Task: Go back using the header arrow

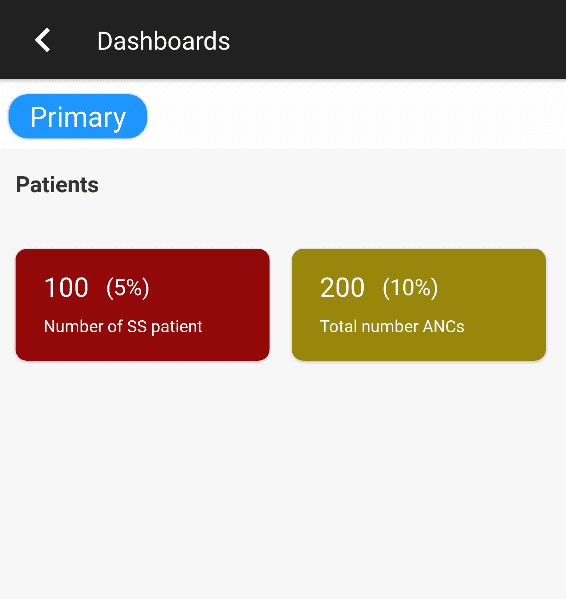Action: click(43, 40)
